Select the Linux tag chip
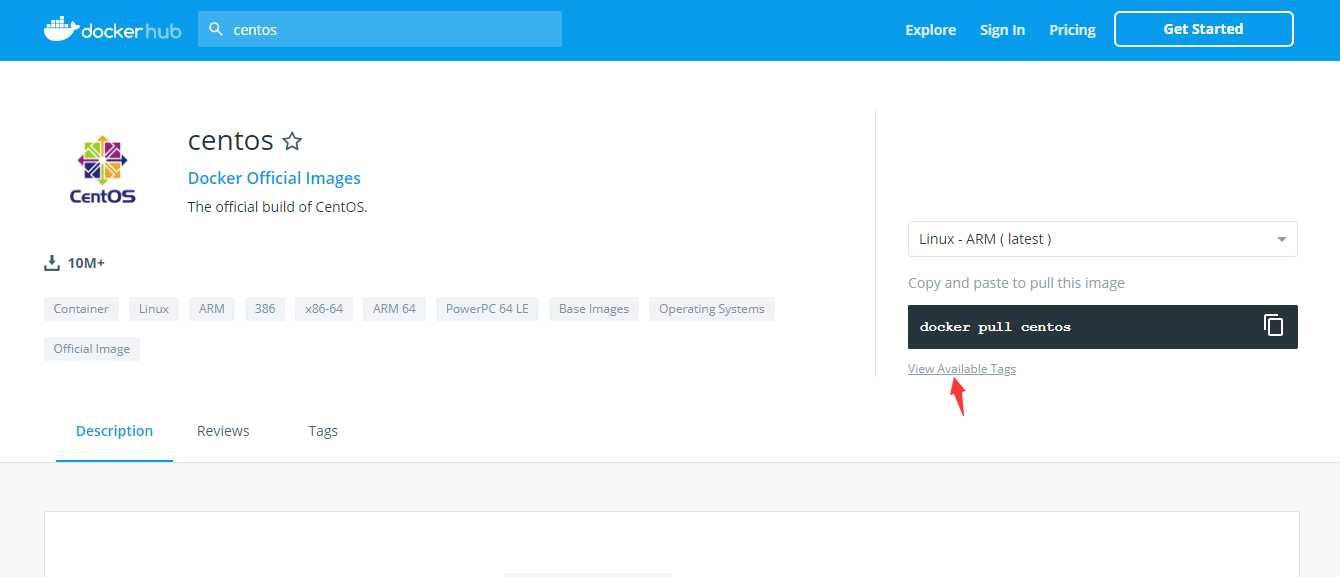The height and width of the screenshot is (577, 1340). [154, 309]
